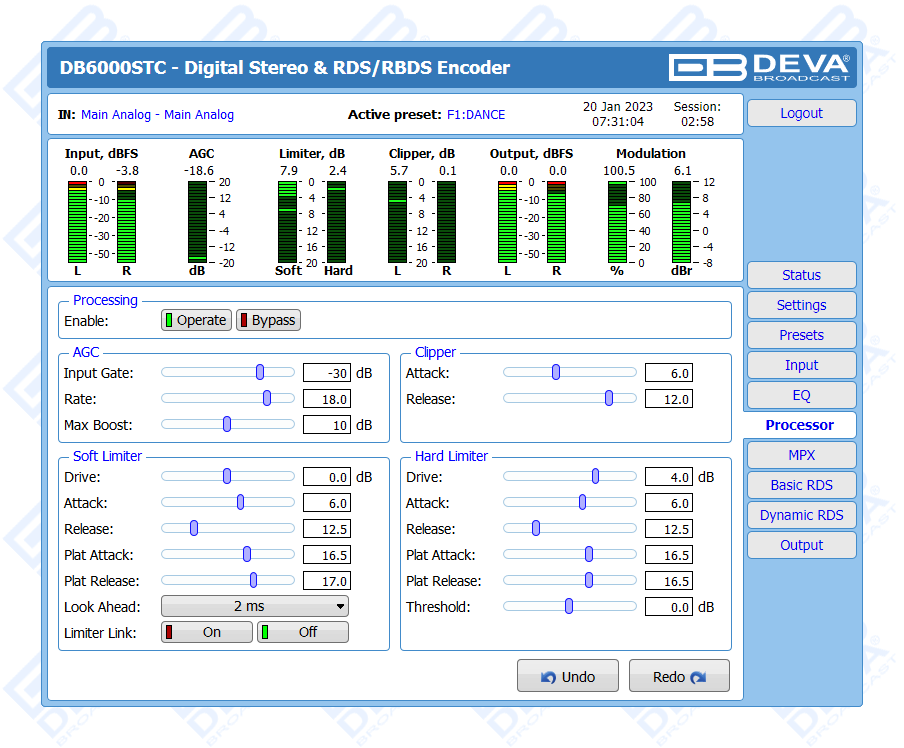Click the Clipper Release slider handle

[x=609, y=398]
